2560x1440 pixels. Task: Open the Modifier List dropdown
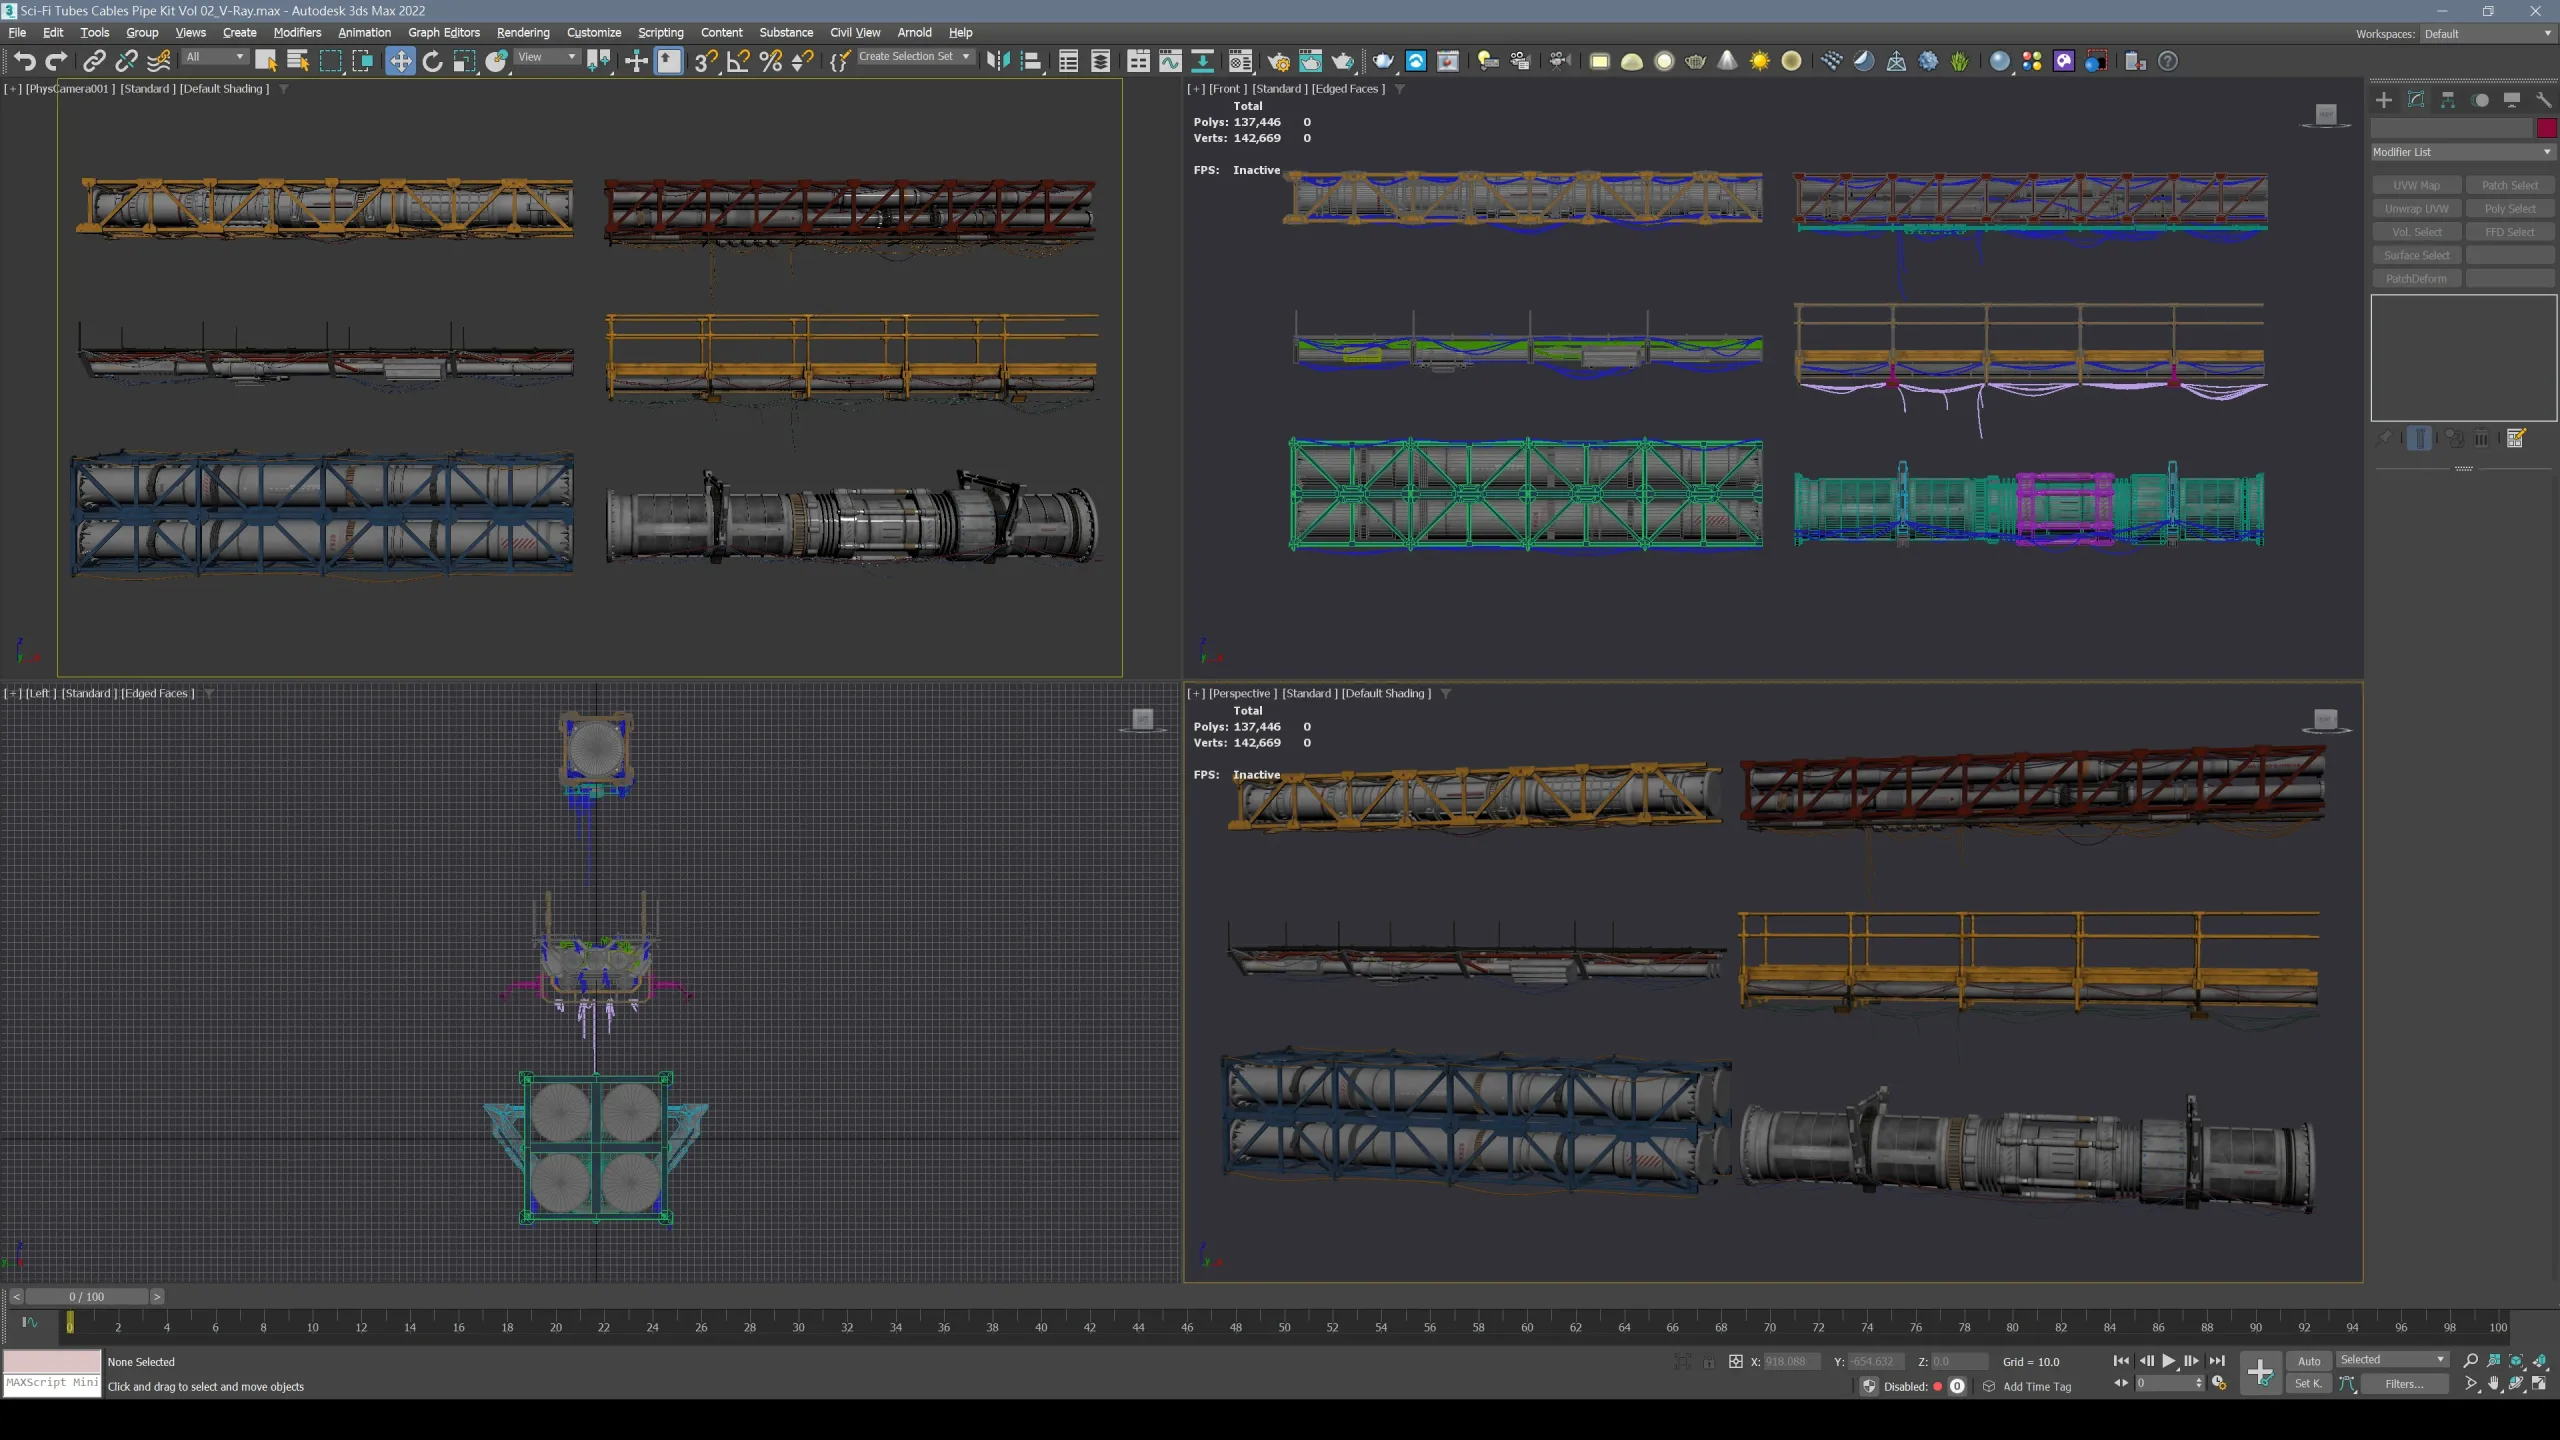(x=2460, y=151)
